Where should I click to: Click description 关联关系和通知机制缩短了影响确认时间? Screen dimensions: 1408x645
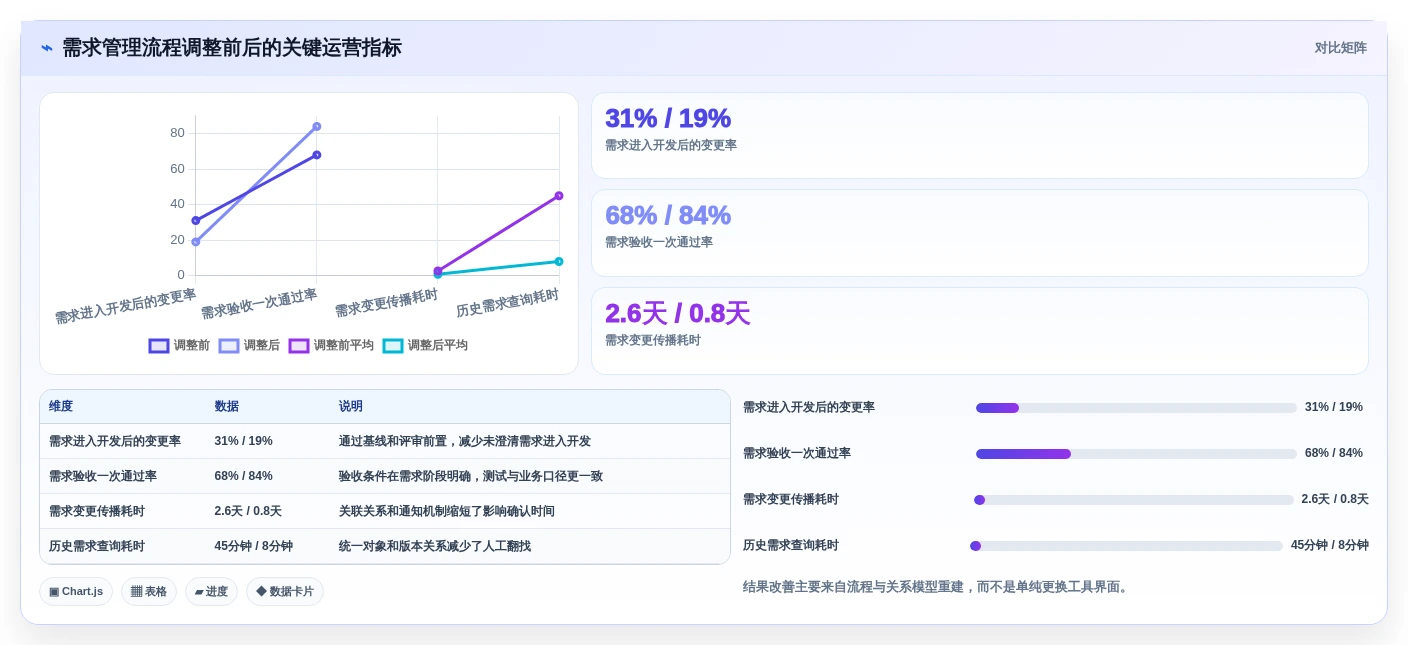coord(446,511)
